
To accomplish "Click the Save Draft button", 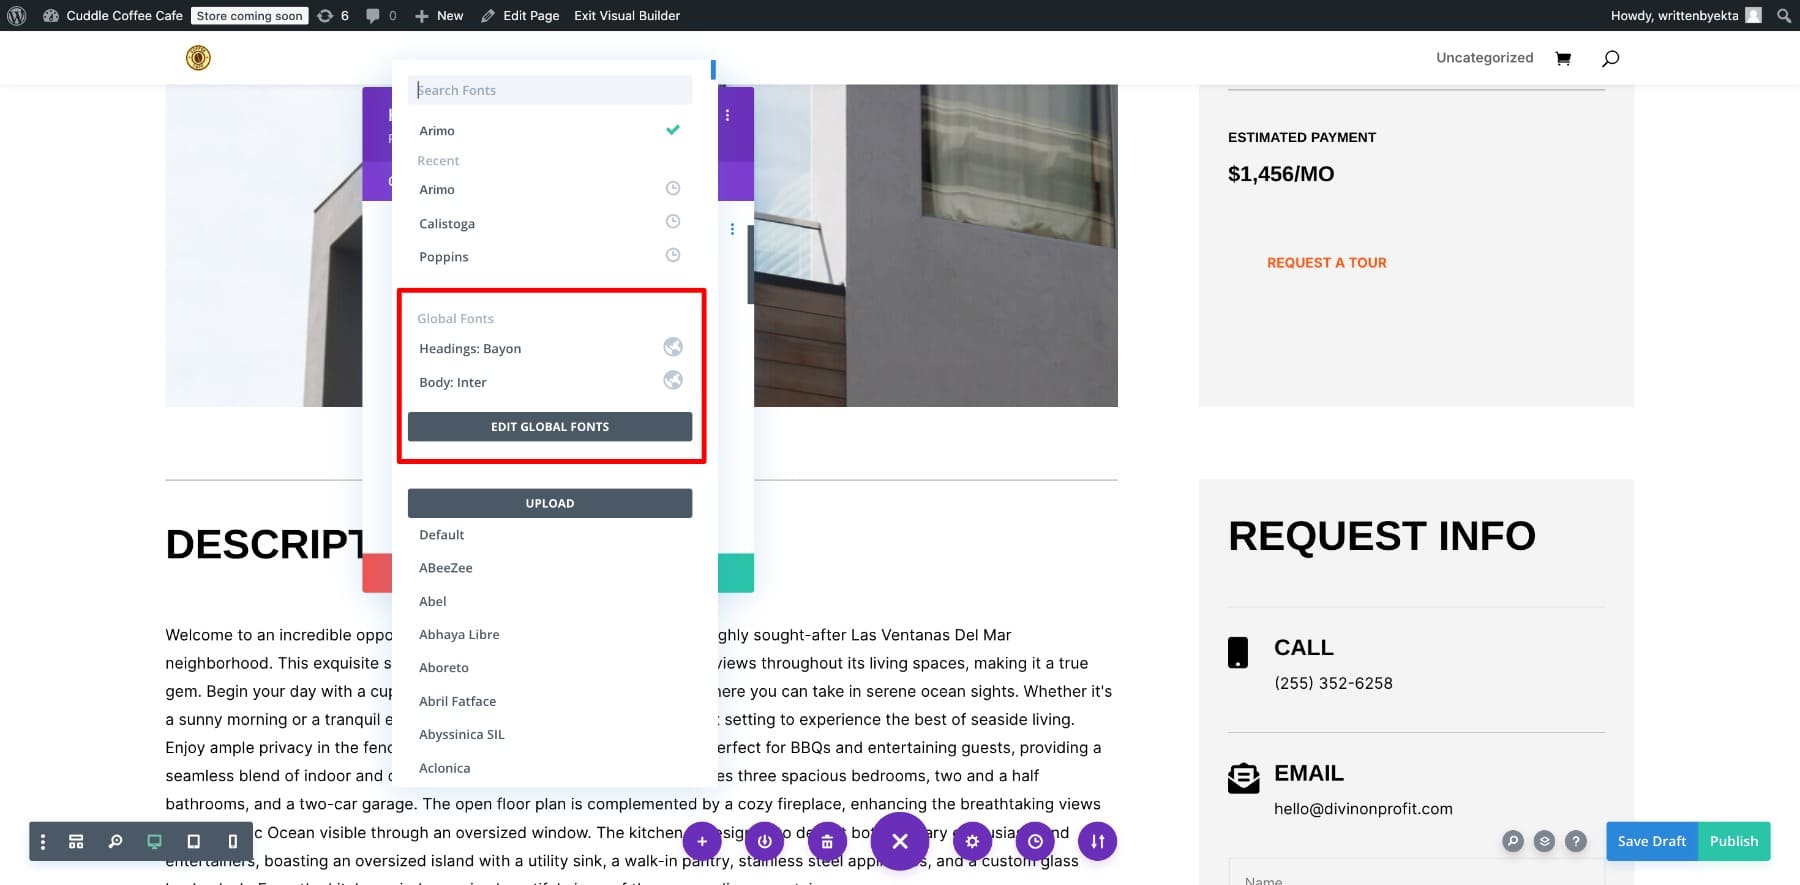I will tap(1652, 841).
